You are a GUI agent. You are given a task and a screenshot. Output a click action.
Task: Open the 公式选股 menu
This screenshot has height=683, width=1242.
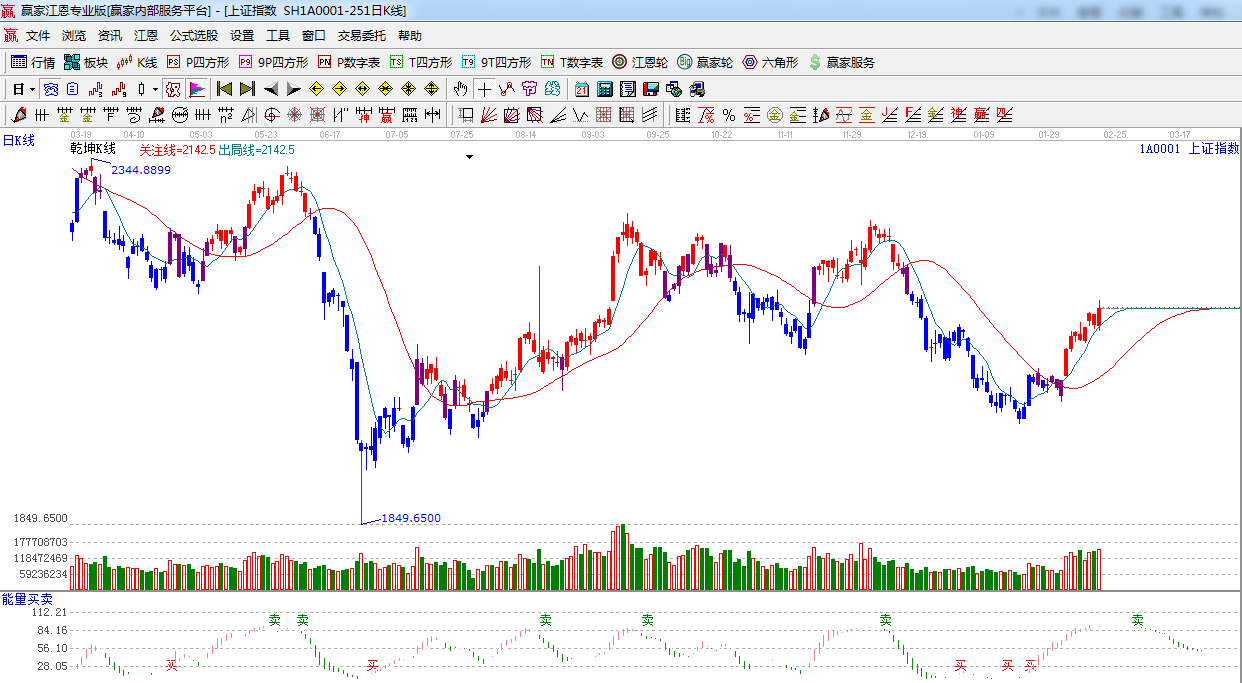click(193, 35)
